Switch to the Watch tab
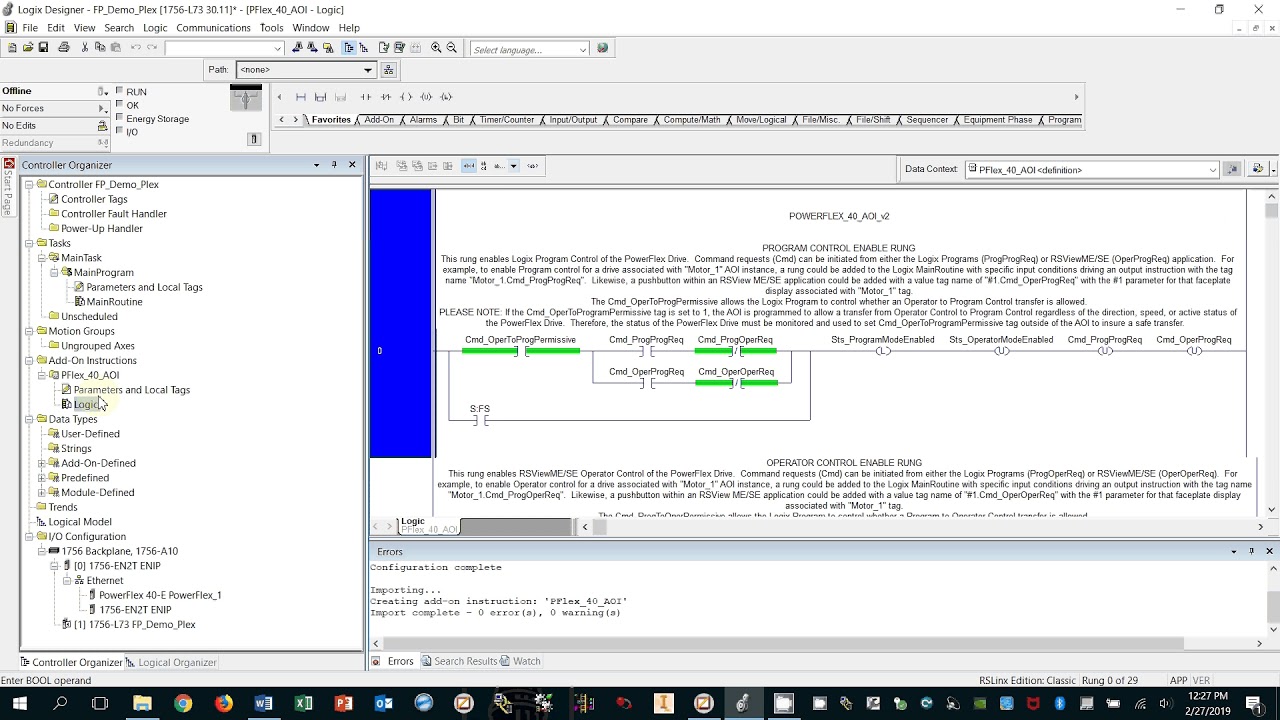Image resolution: width=1280 pixels, height=720 pixels. click(x=521, y=661)
